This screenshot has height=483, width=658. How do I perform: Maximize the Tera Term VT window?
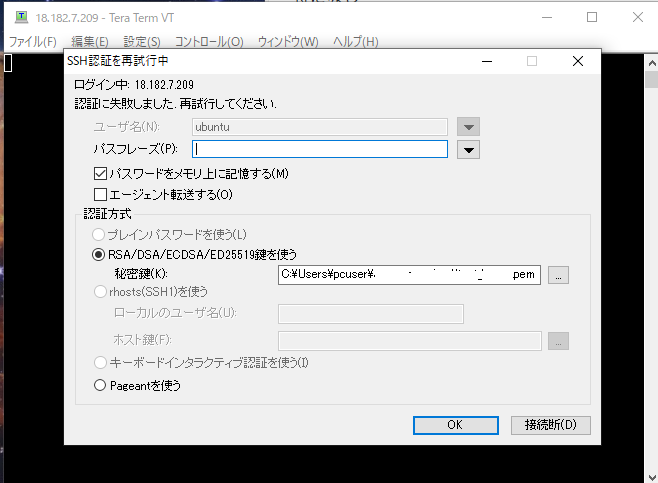click(x=592, y=17)
